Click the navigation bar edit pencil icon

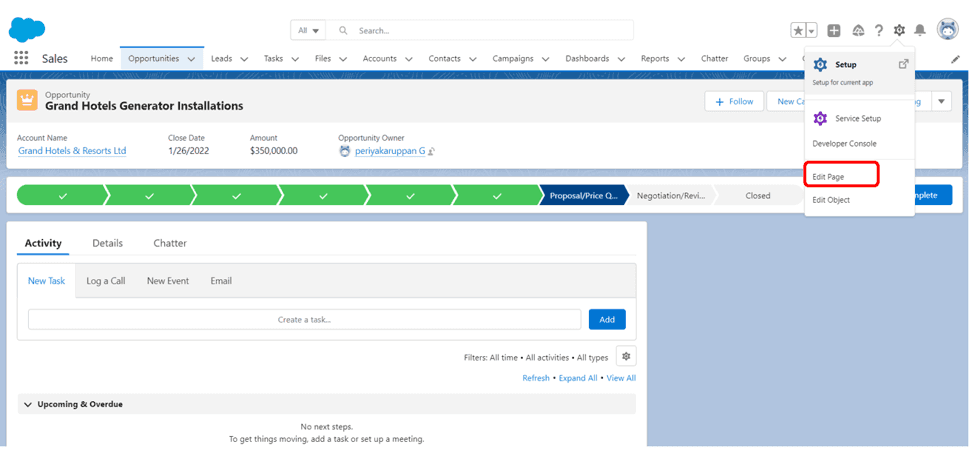pyautogui.click(x=956, y=59)
